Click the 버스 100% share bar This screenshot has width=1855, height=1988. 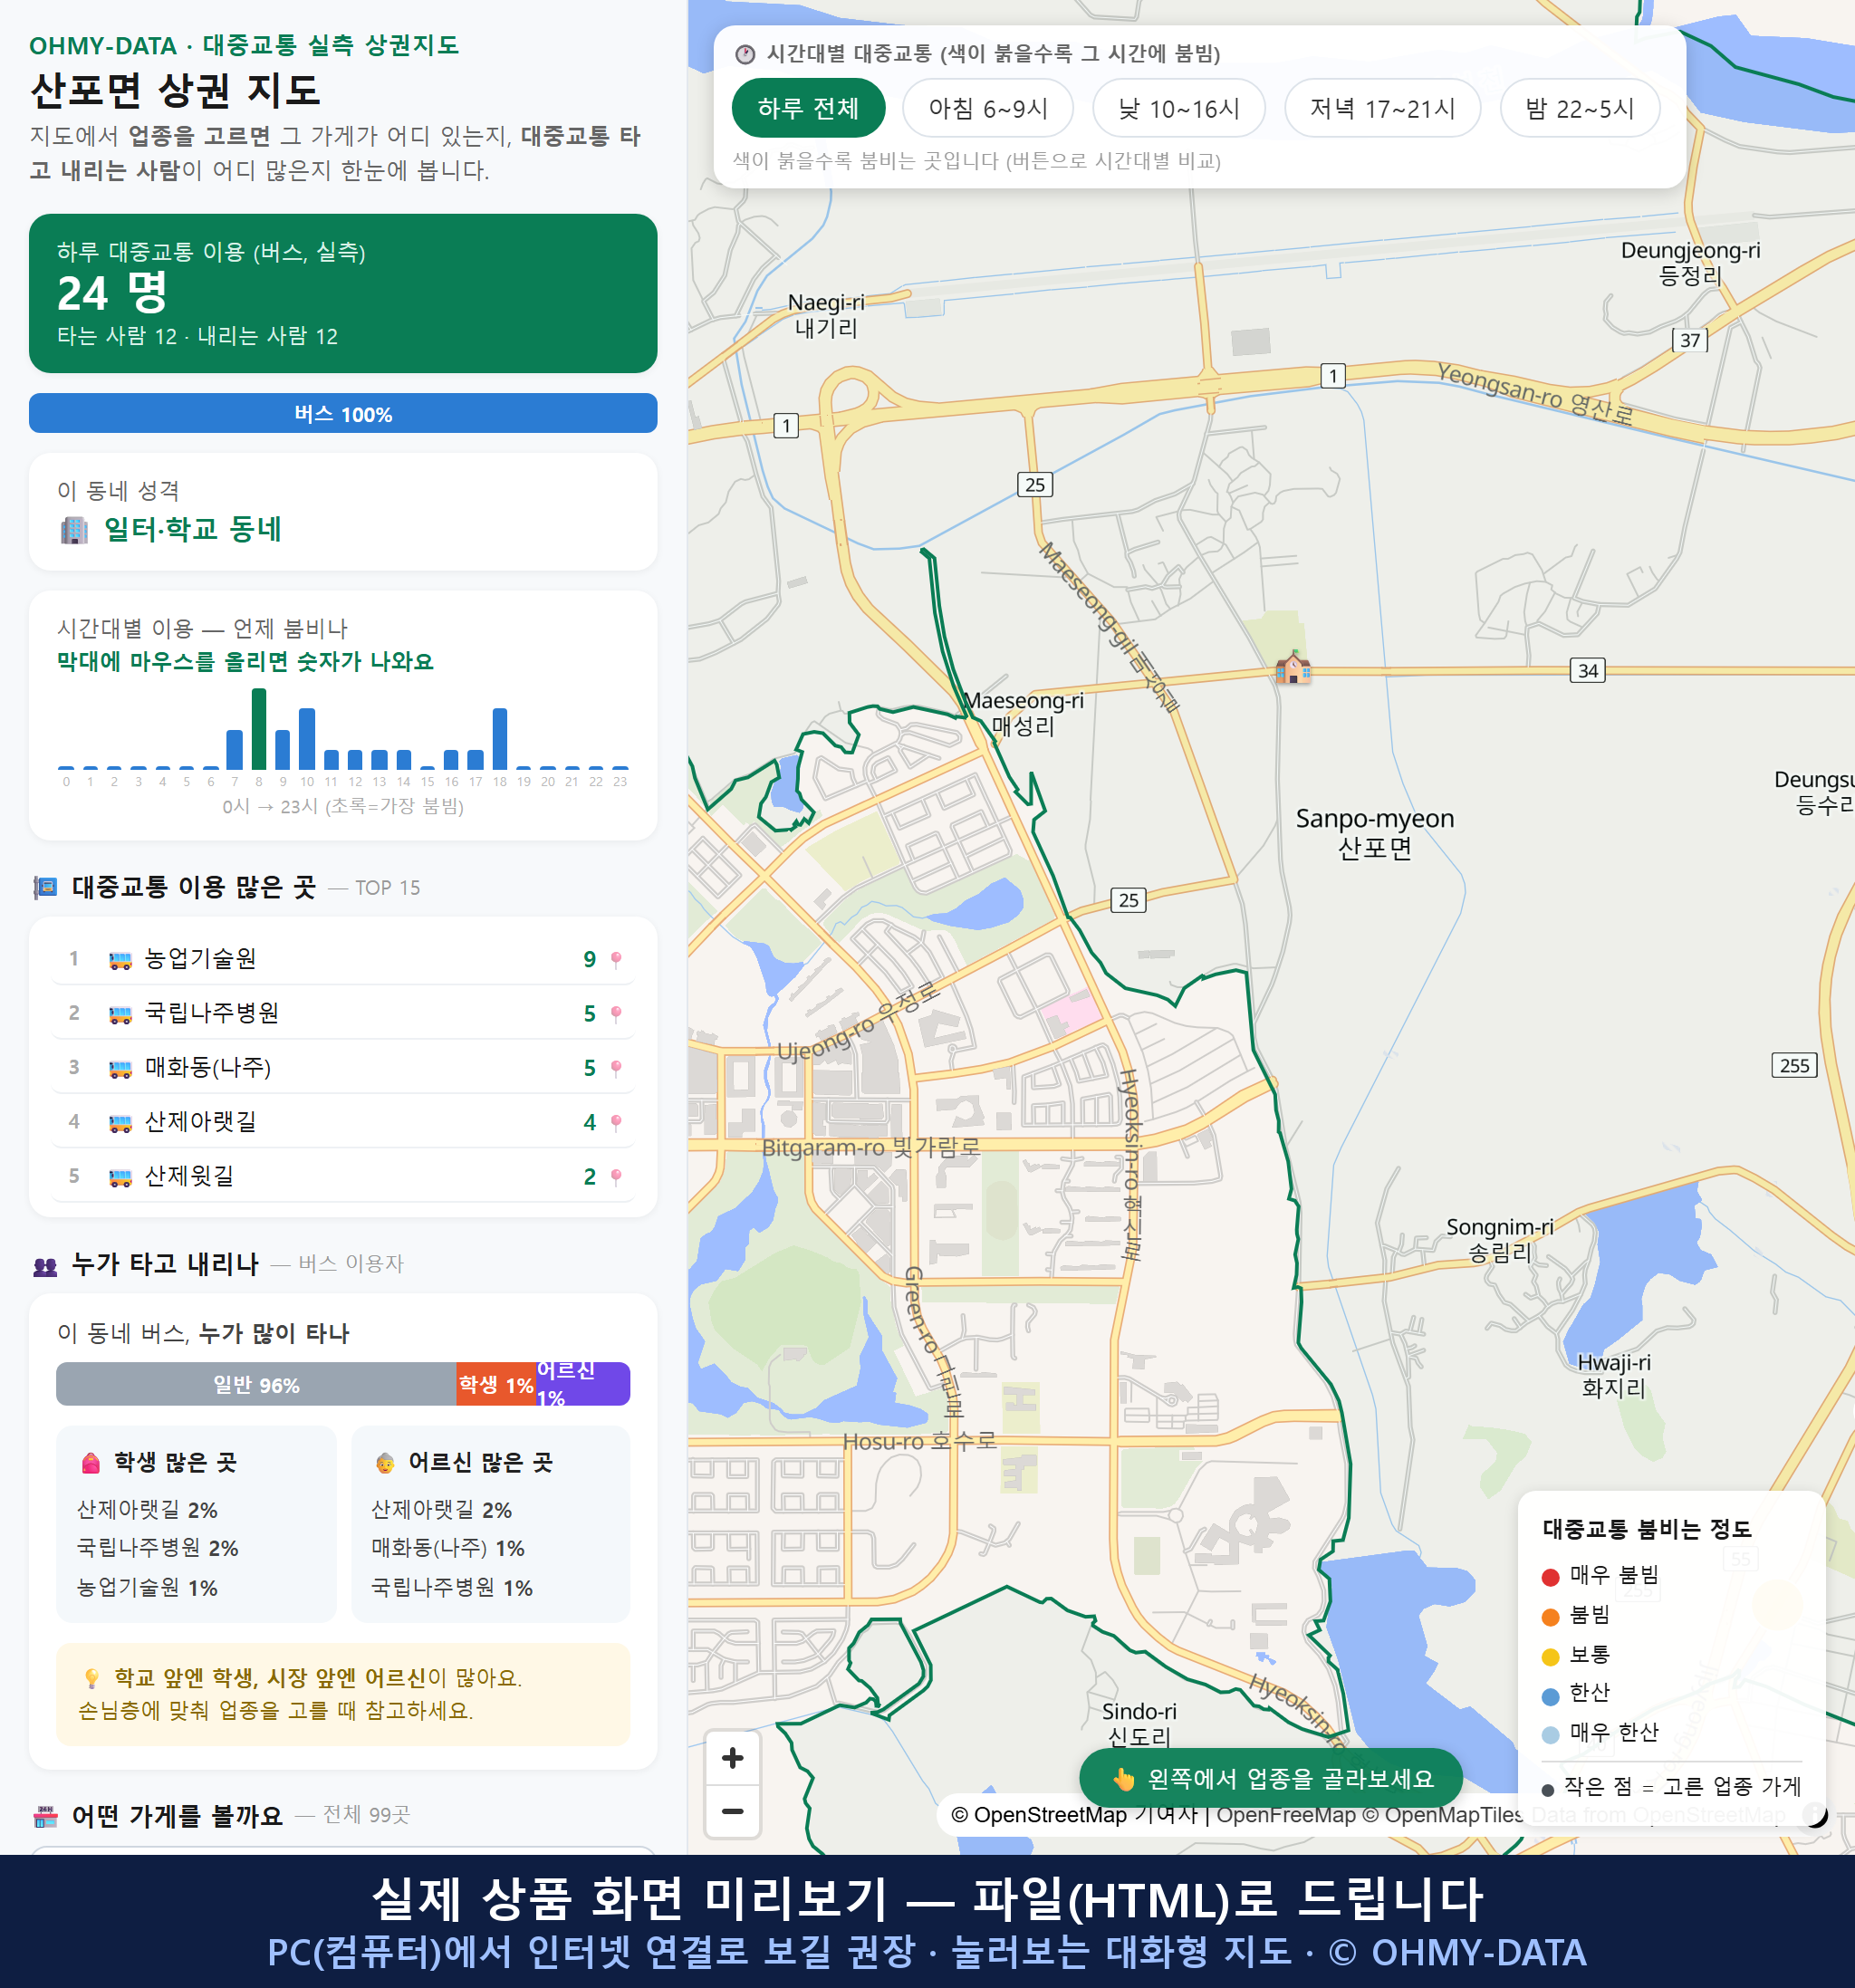[x=343, y=414]
